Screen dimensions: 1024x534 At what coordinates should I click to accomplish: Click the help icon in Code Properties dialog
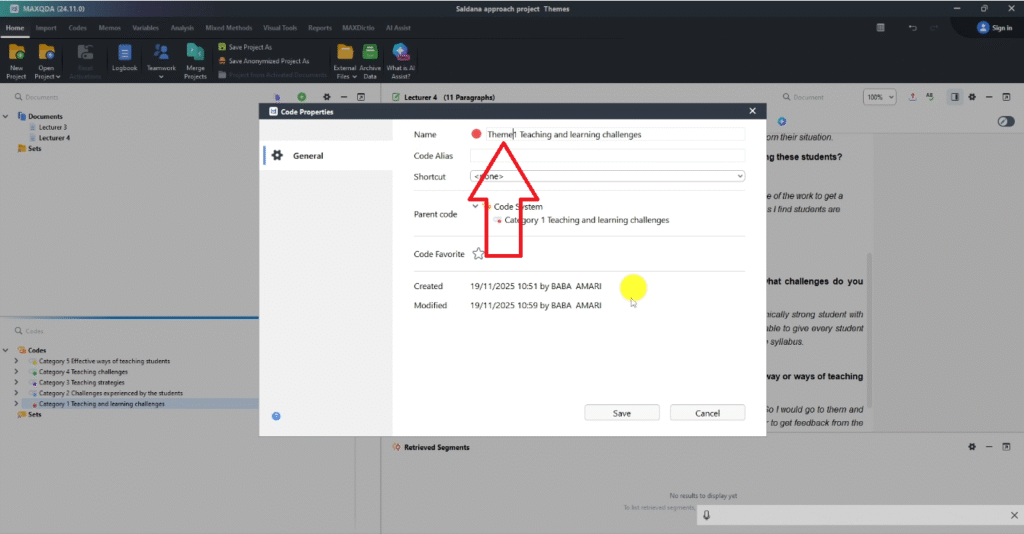[276, 416]
